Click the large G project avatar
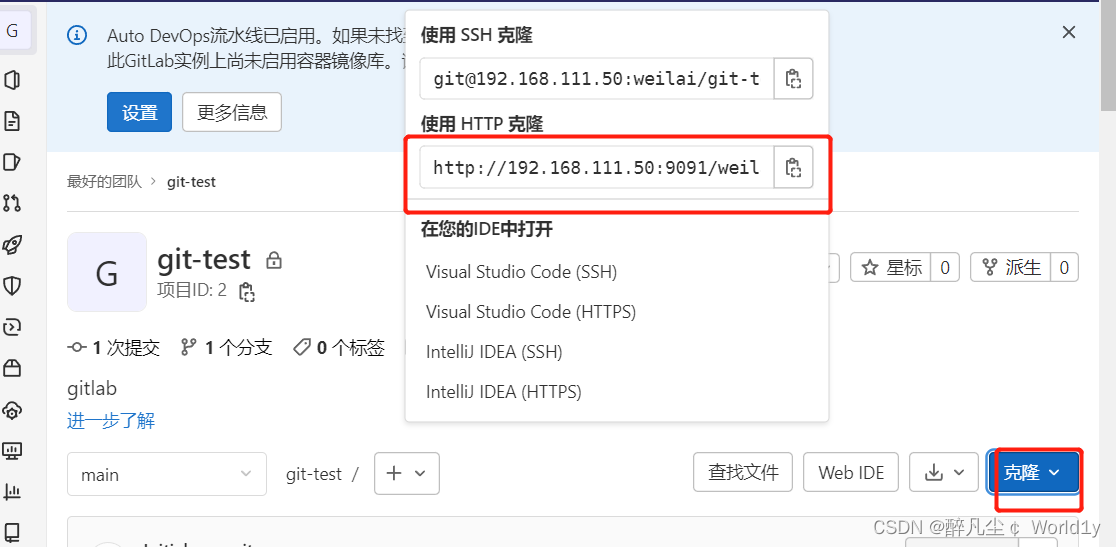 tap(107, 272)
